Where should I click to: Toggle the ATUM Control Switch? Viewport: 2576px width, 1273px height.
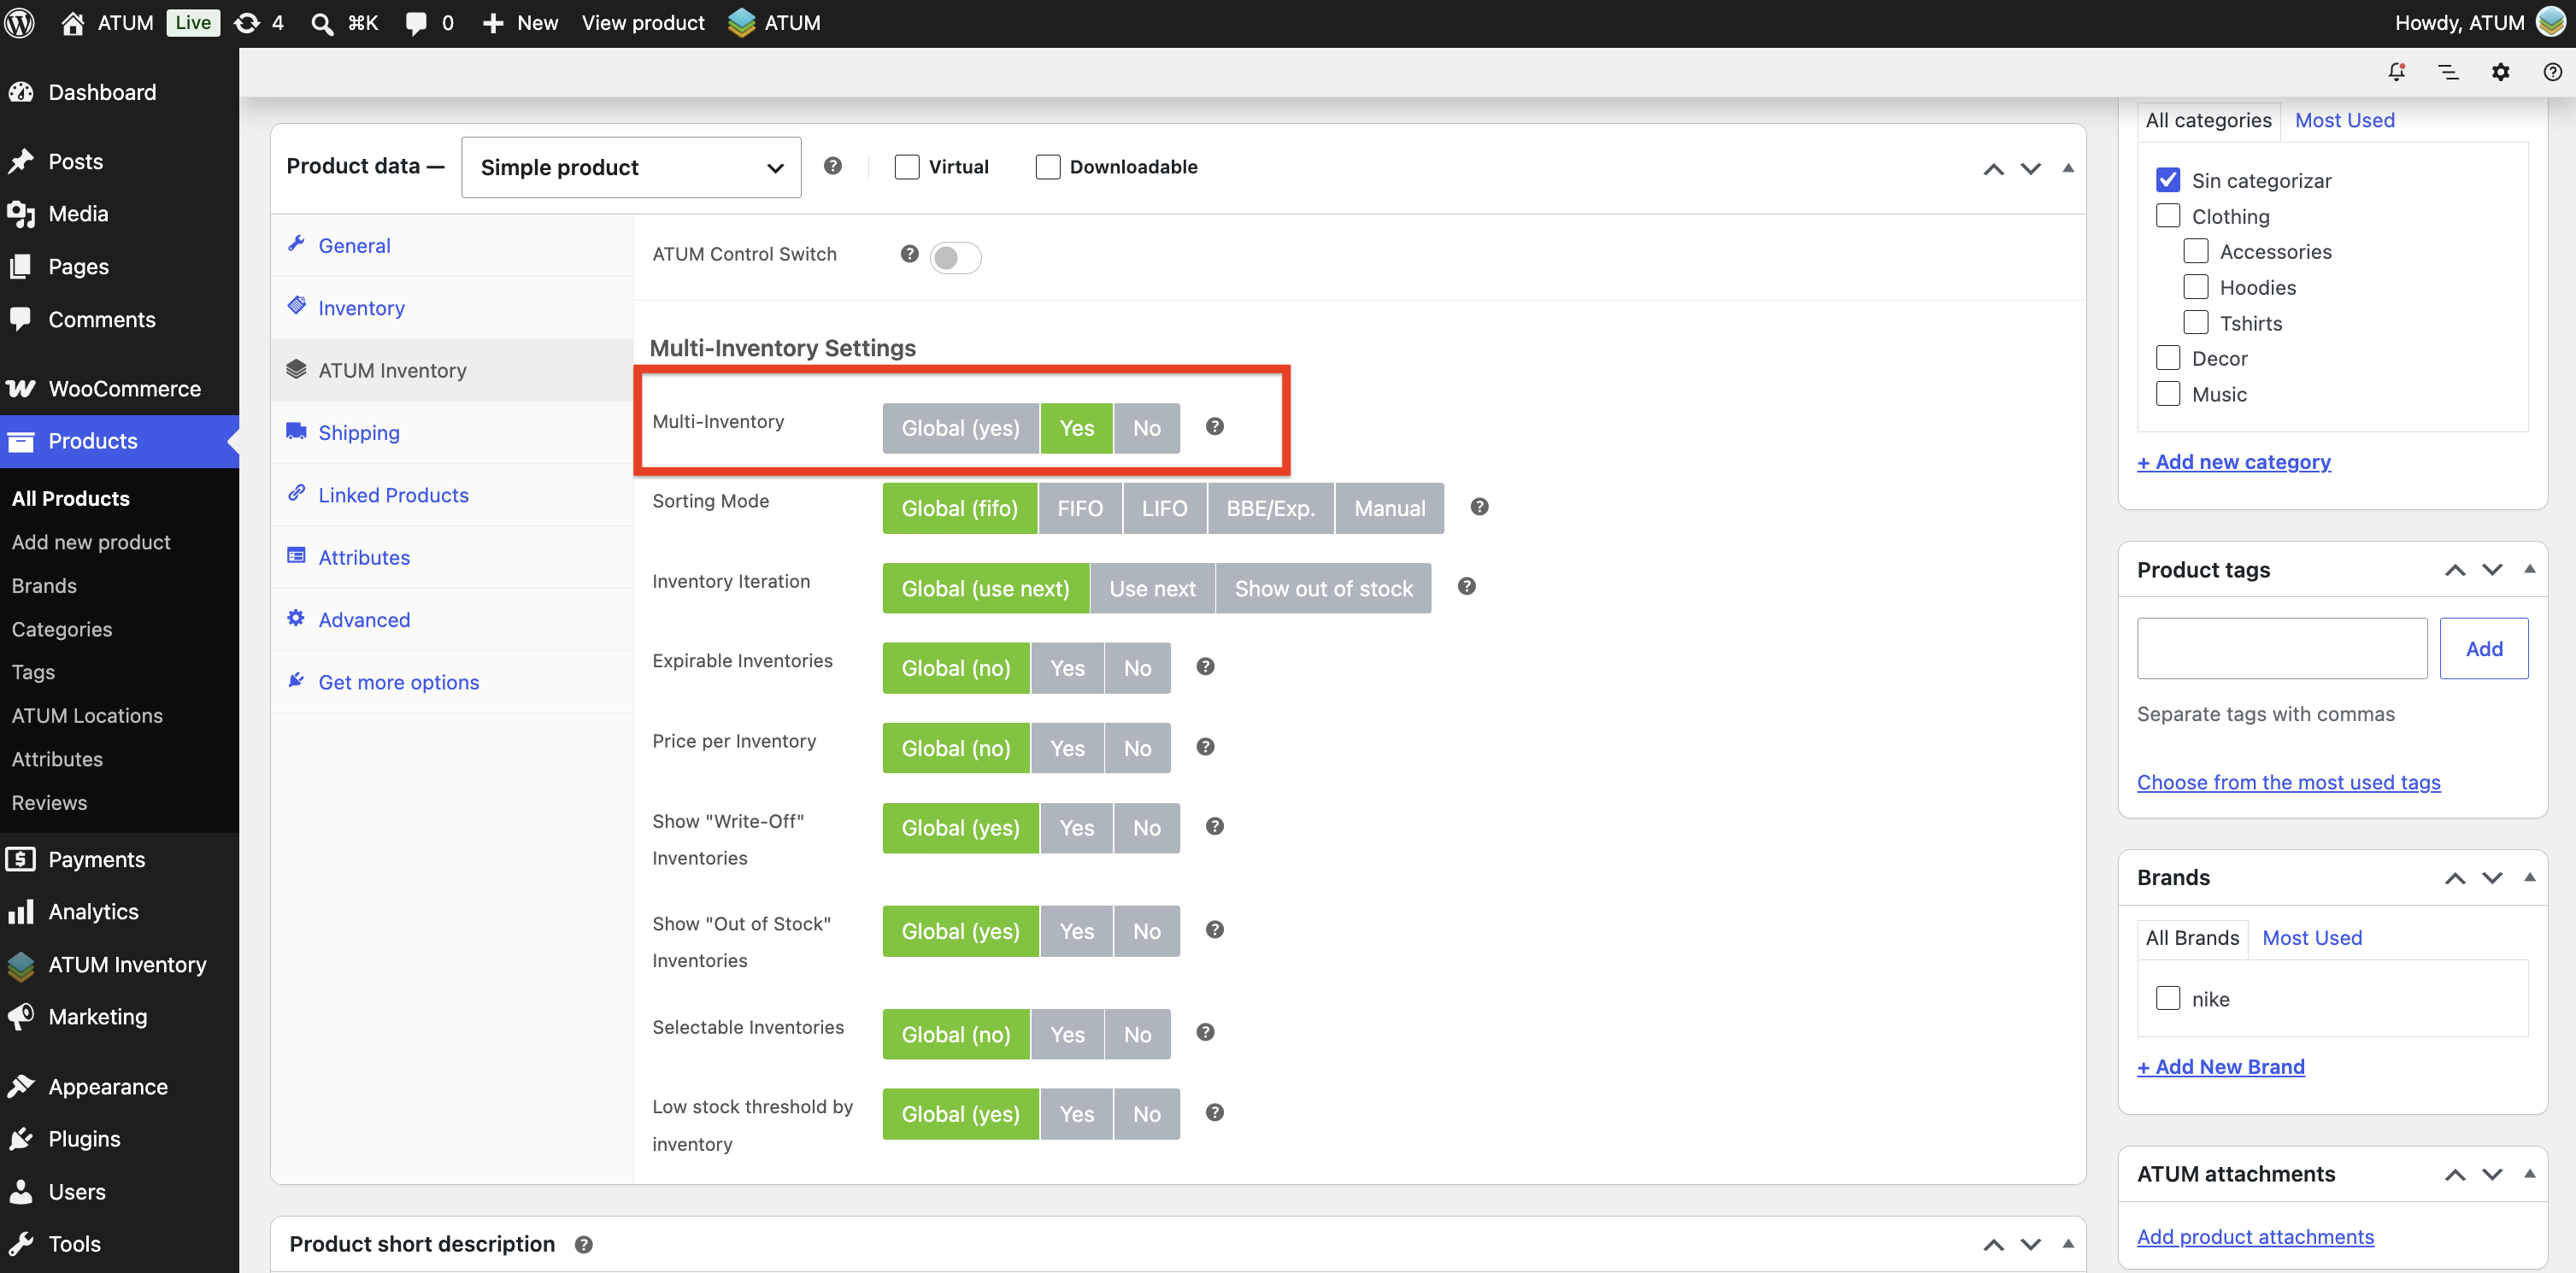click(955, 257)
